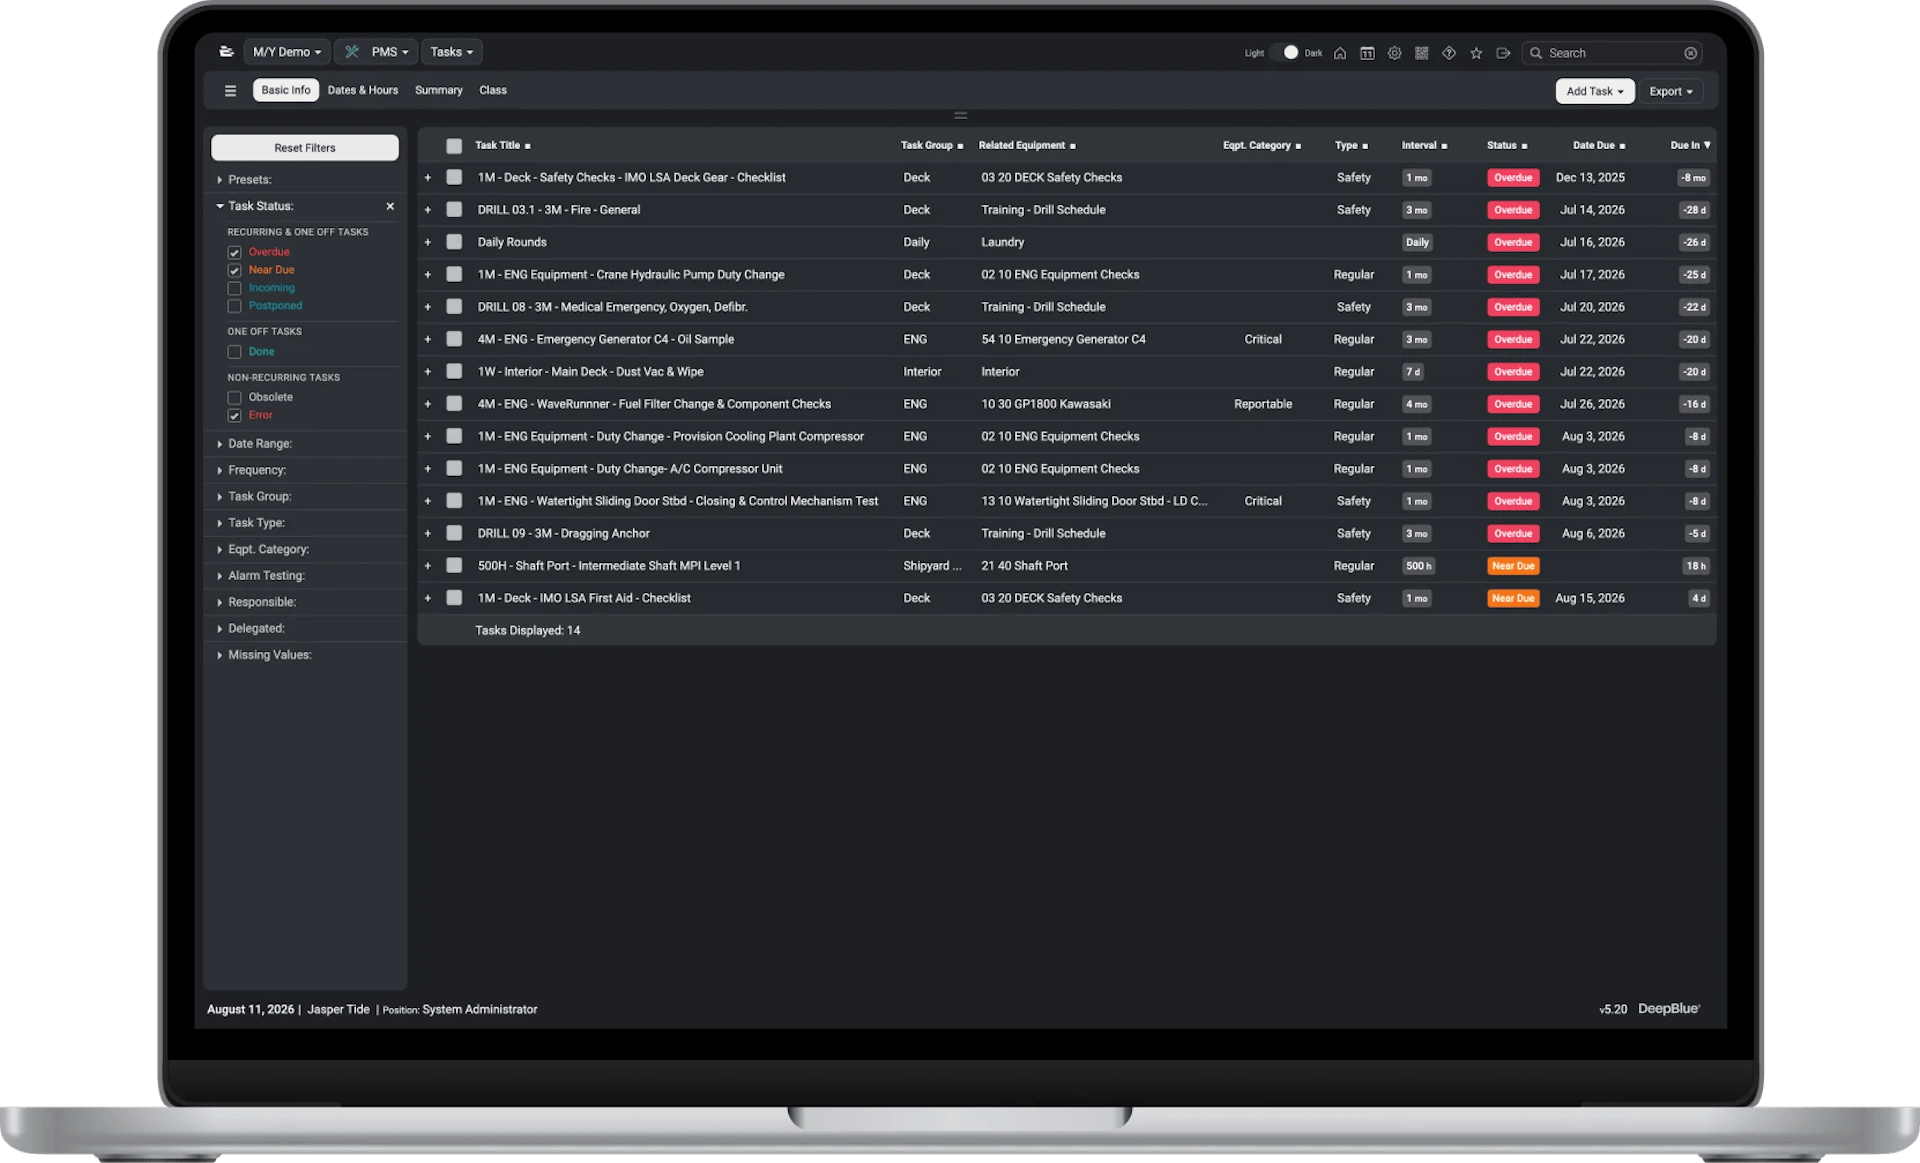The width and height of the screenshot is (1920, 1163).
Task: Click the ship logo icon
Action: (226, 52)
